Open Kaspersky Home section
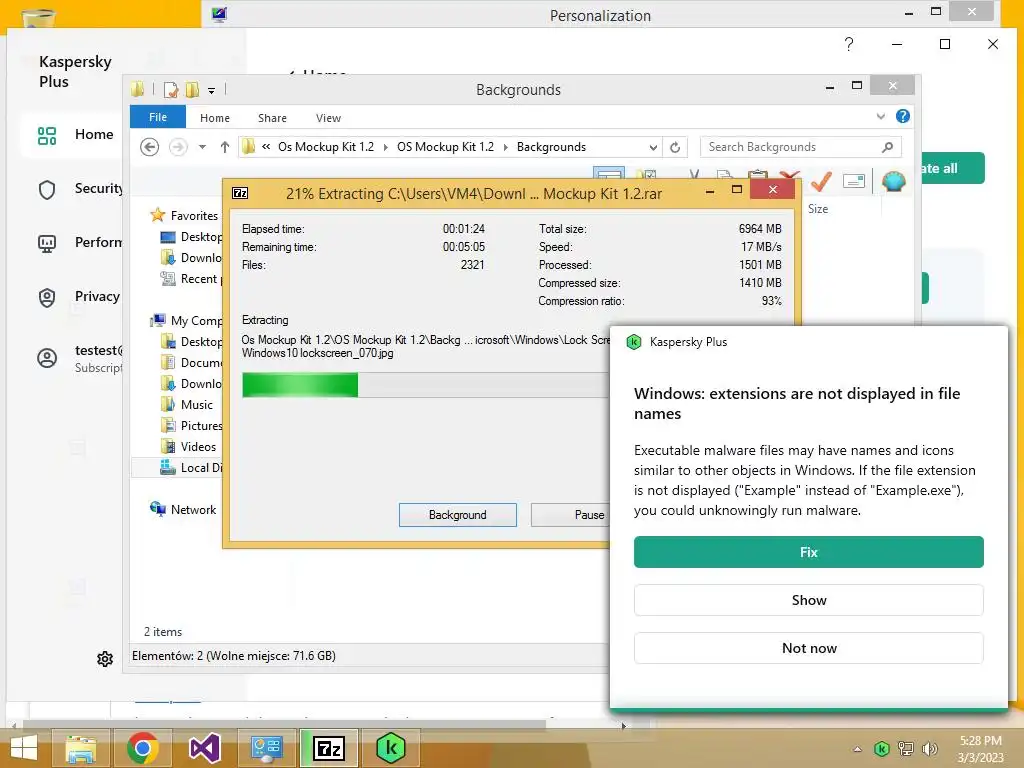The width and height of the screenshot is (1024, 768). point(75,135)
